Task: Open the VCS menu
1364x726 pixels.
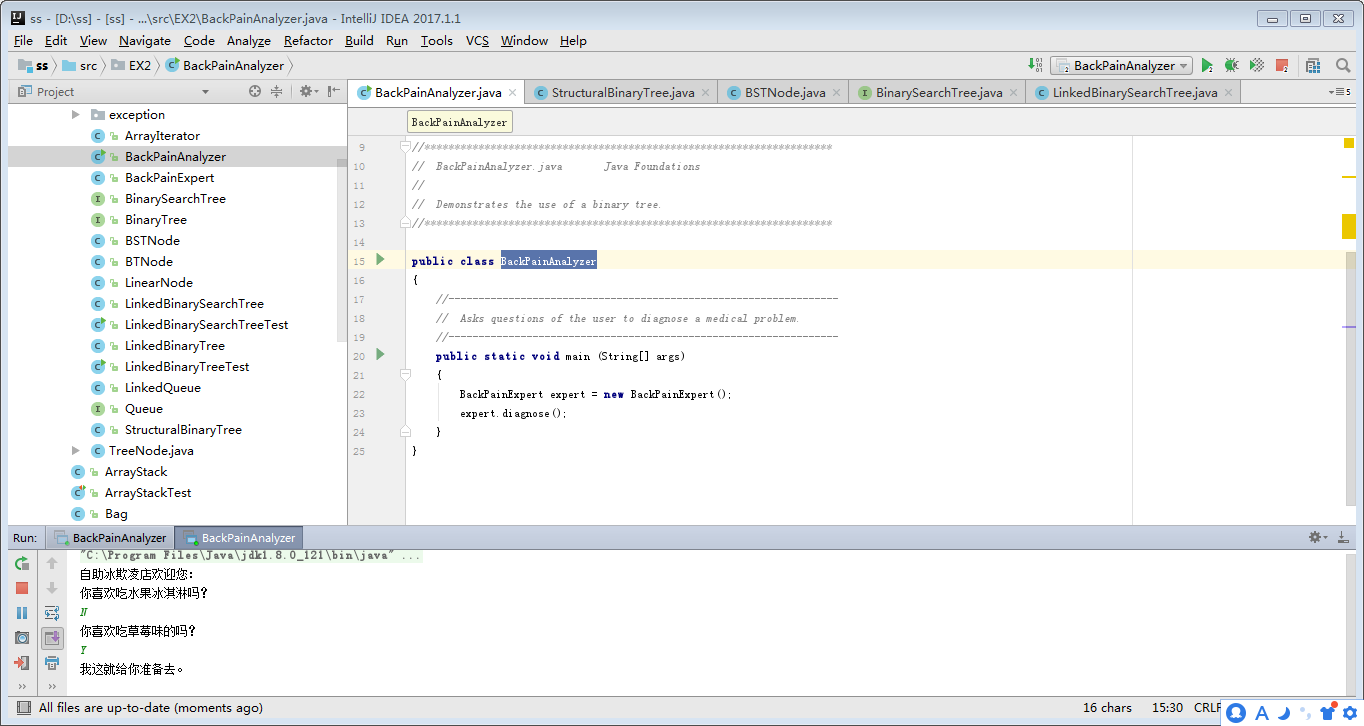Action: click(477, 41)
